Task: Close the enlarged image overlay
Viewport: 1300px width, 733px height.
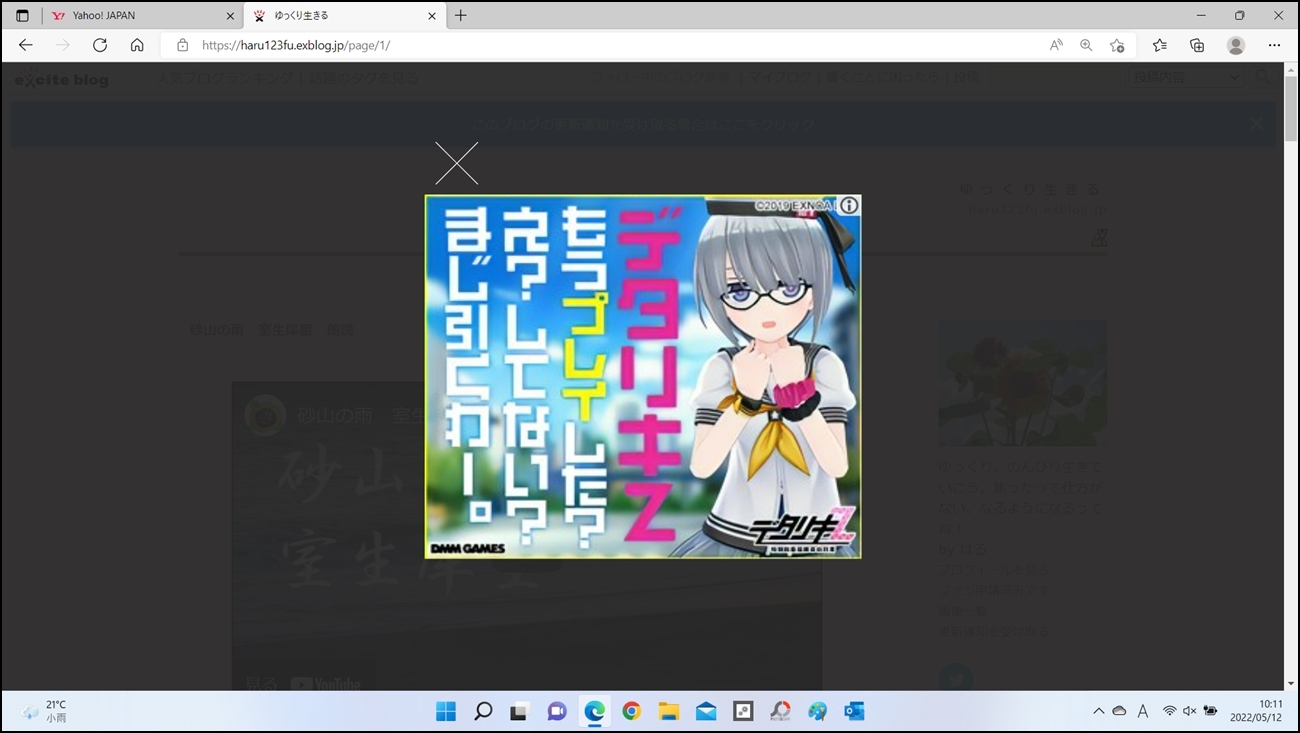Action: [x=456, y=163]
